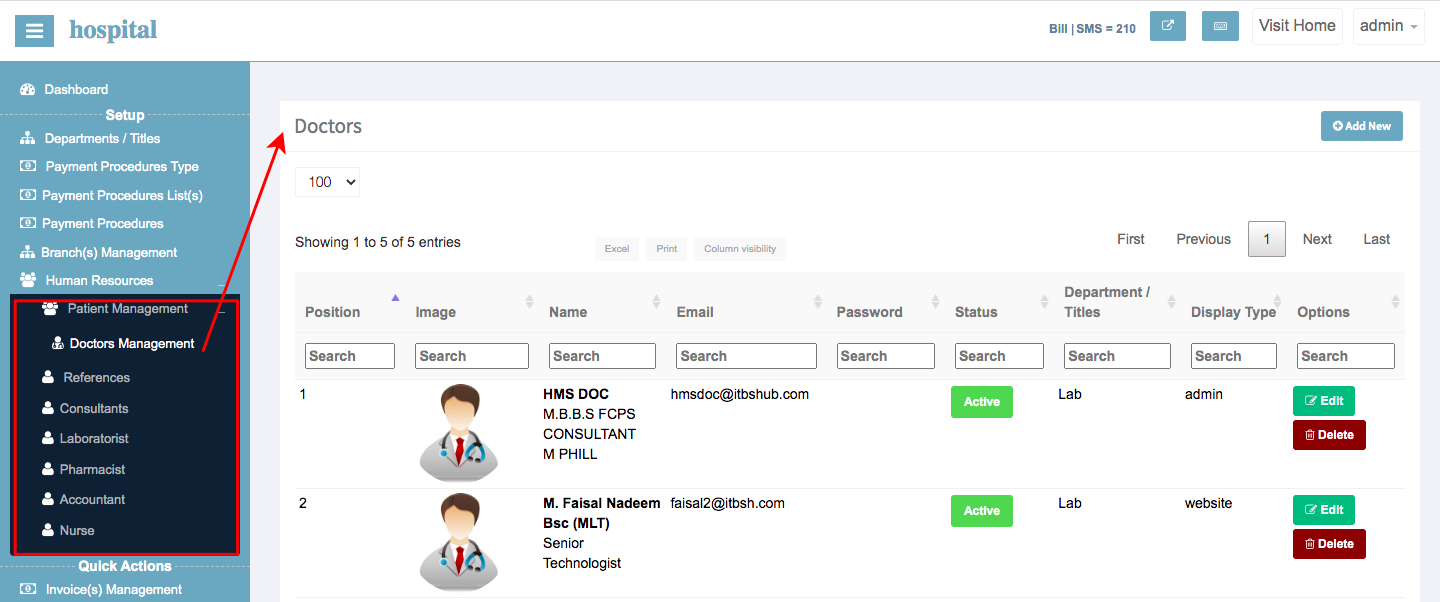The height and width of the screenshot is (602, 1440).
Task: Go to the Previous page
Action: tap(1203, 239)
